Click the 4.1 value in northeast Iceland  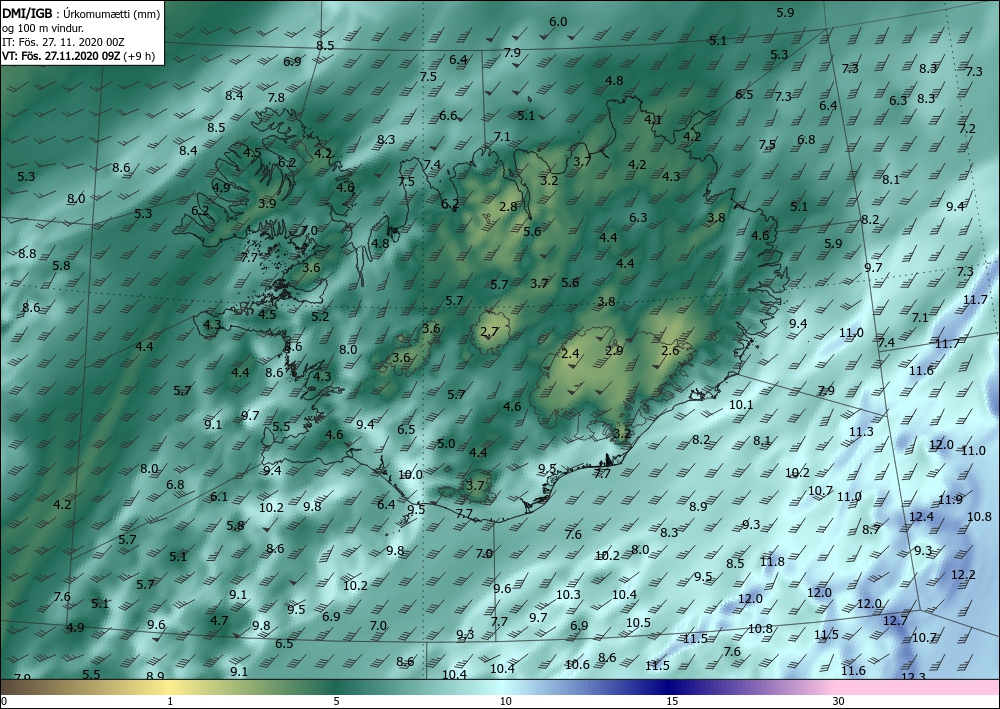pos(653,119)
